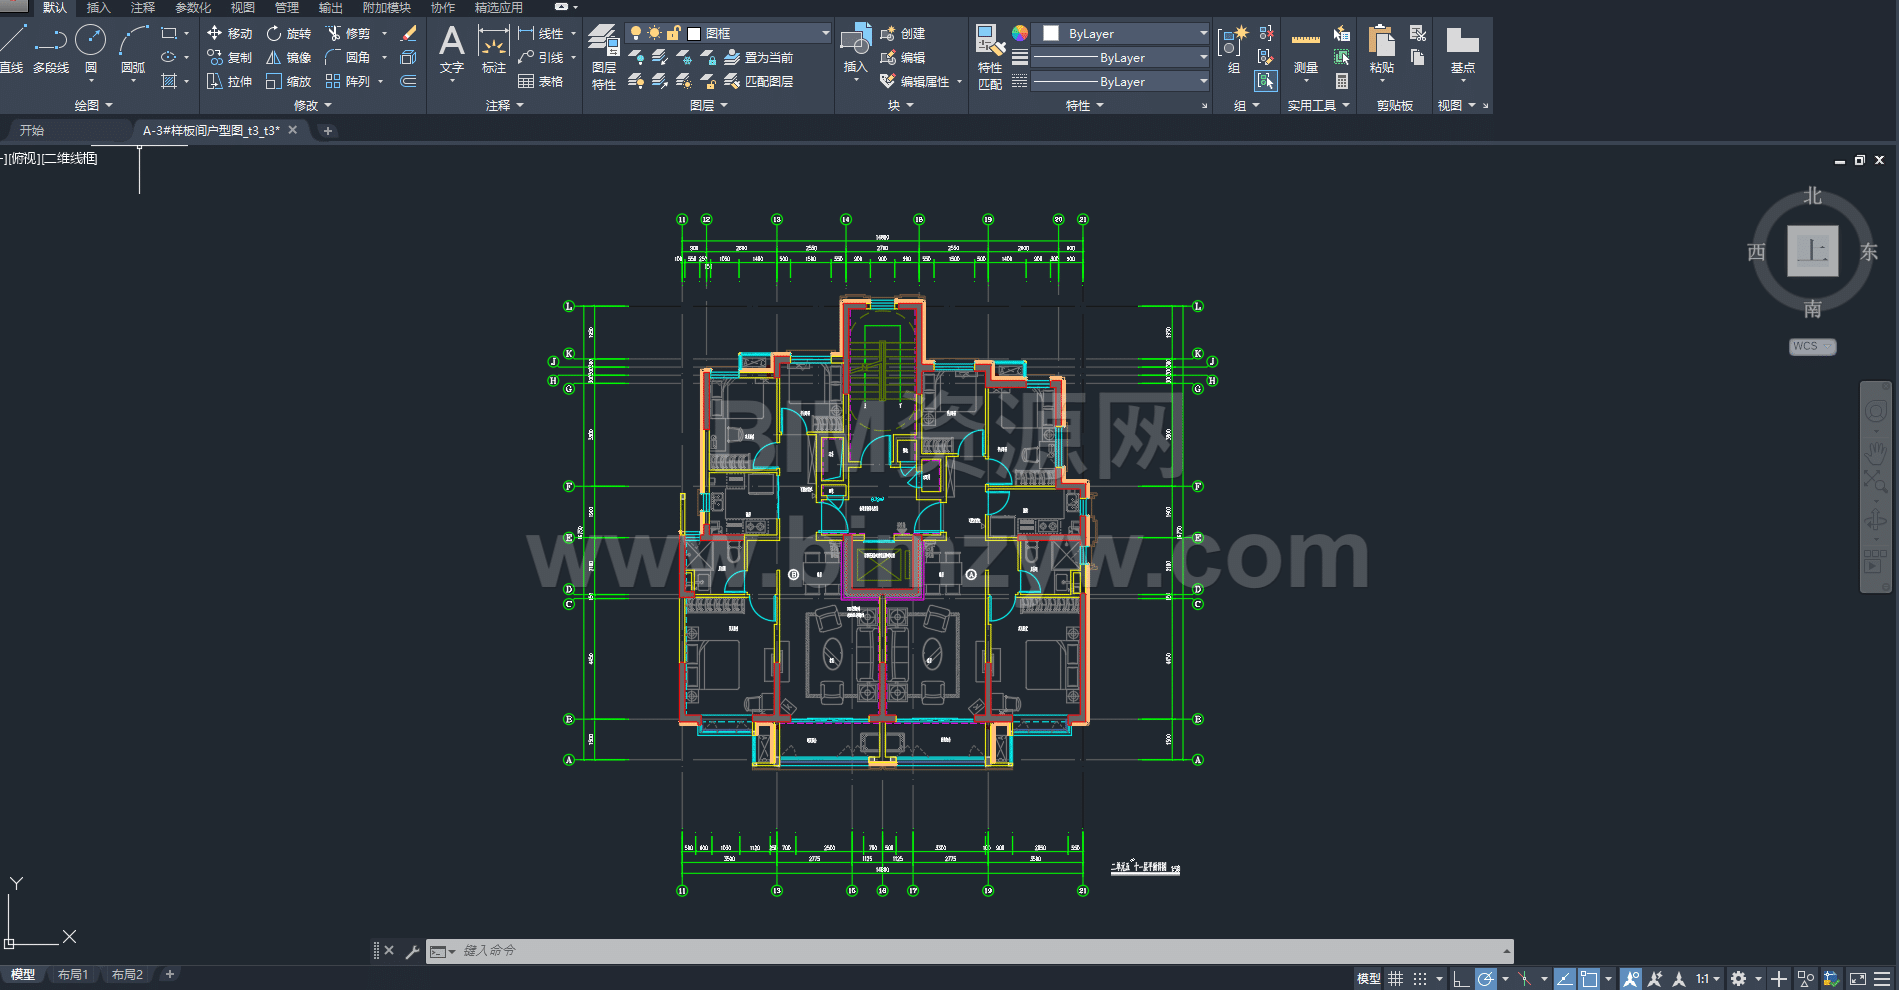Open Layer Properties (图层特性) manager
This screenshot has width=1899, height=990.
(x=603, y=57)
